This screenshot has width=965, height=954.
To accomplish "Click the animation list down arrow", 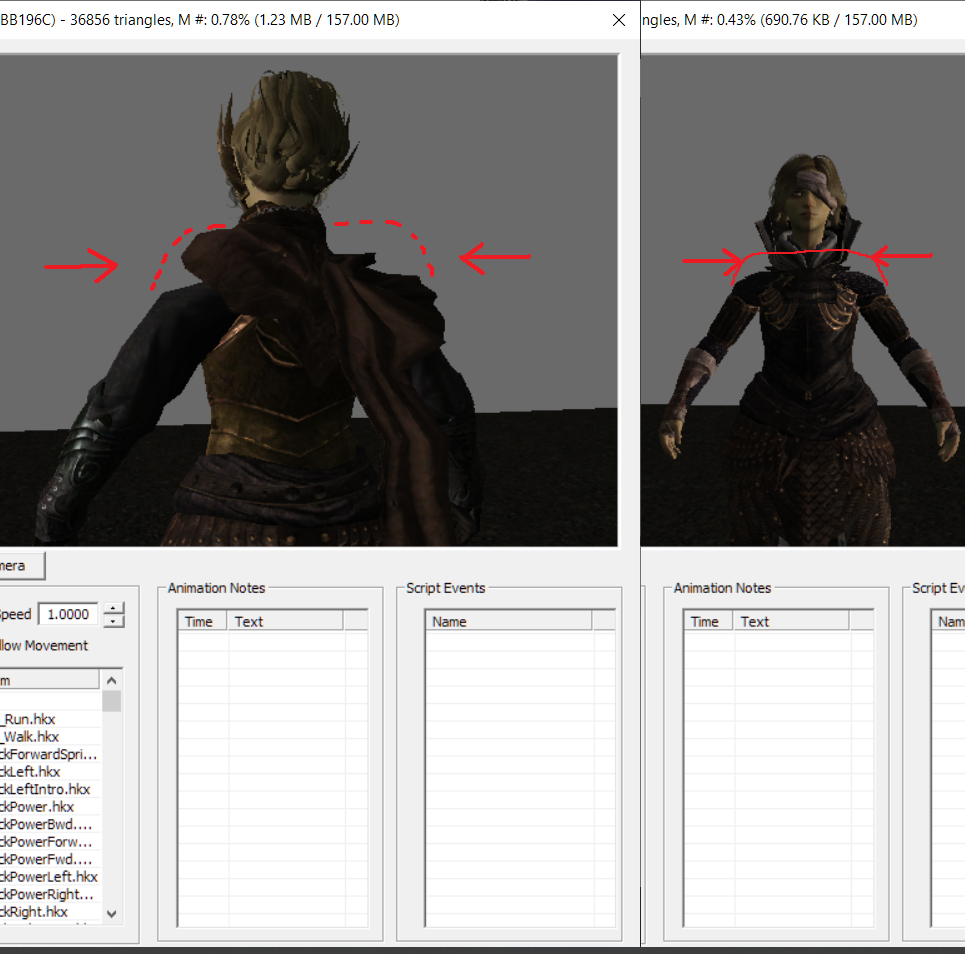I will pyautogui.click(x=111, y=914).
